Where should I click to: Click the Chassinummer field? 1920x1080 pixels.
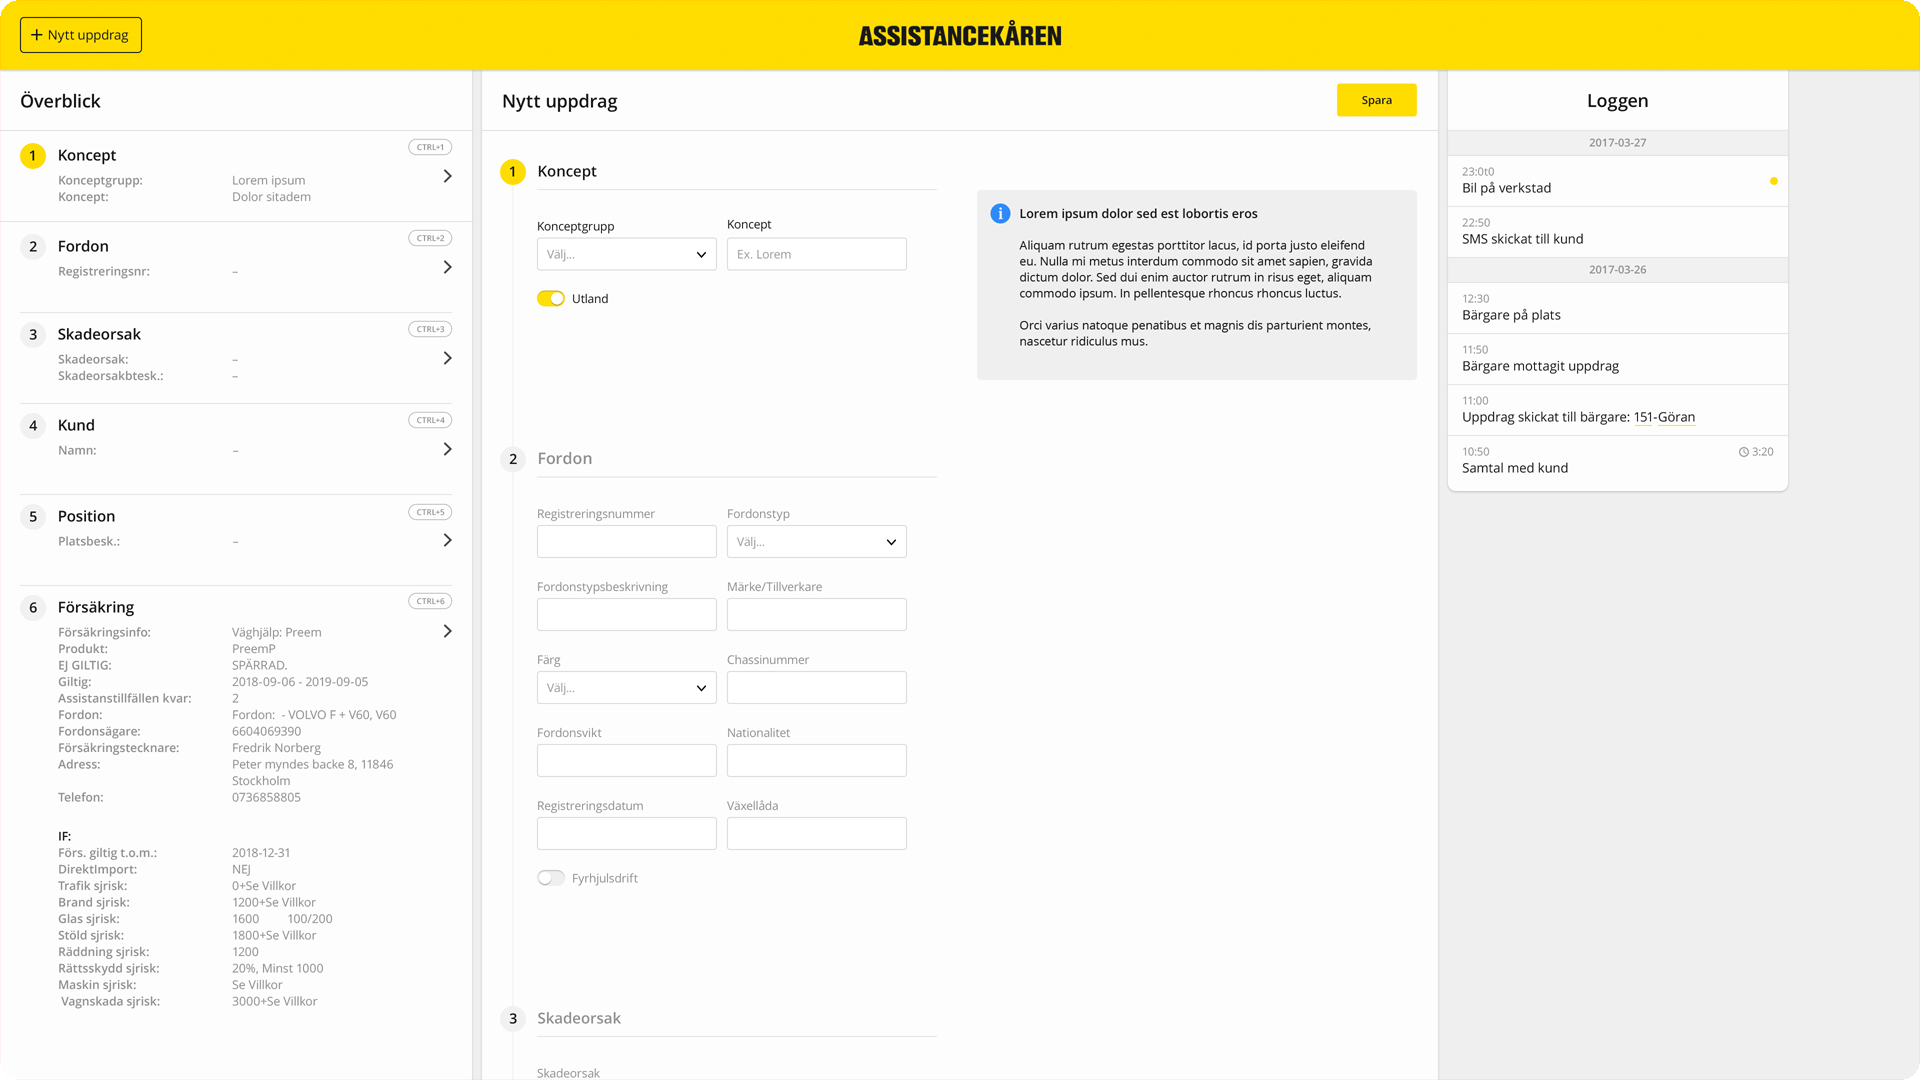coord(816,688)
